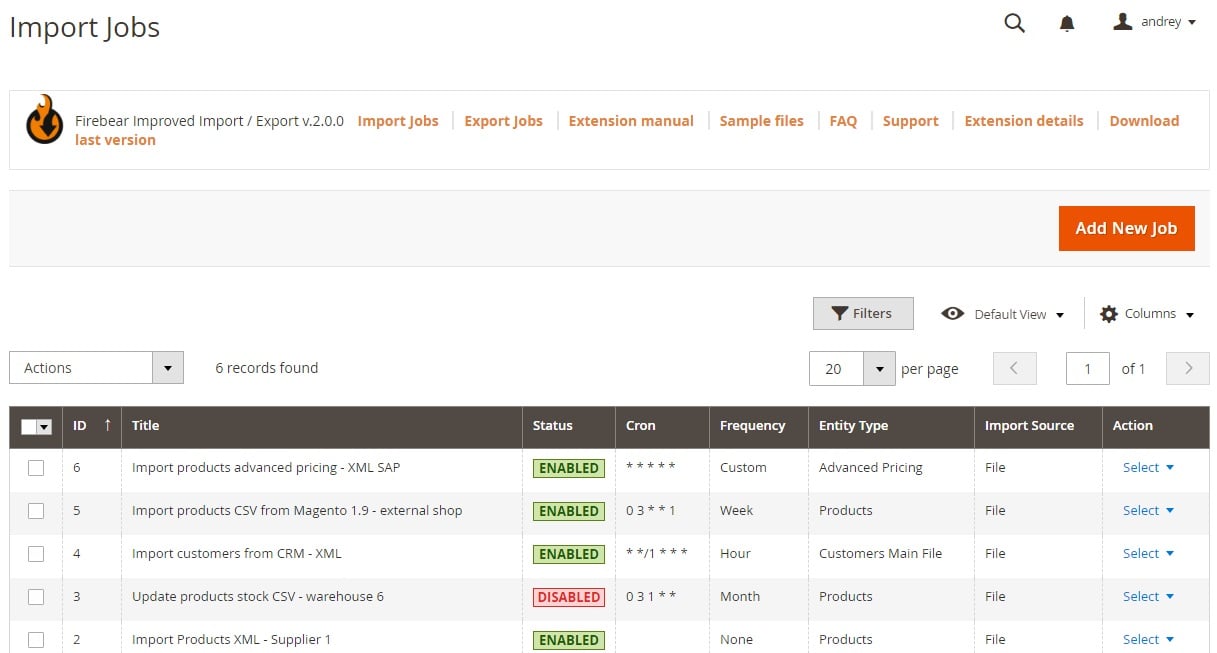Screen dimensions: 1217x653
Task: Click the eye icon next to Default View
Action: click(x=953, y=313)
